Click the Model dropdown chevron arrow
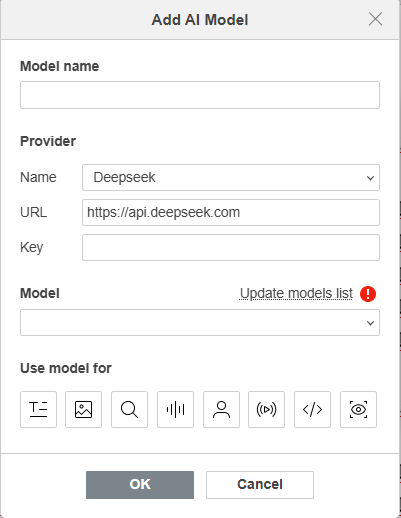 (370, 323)
